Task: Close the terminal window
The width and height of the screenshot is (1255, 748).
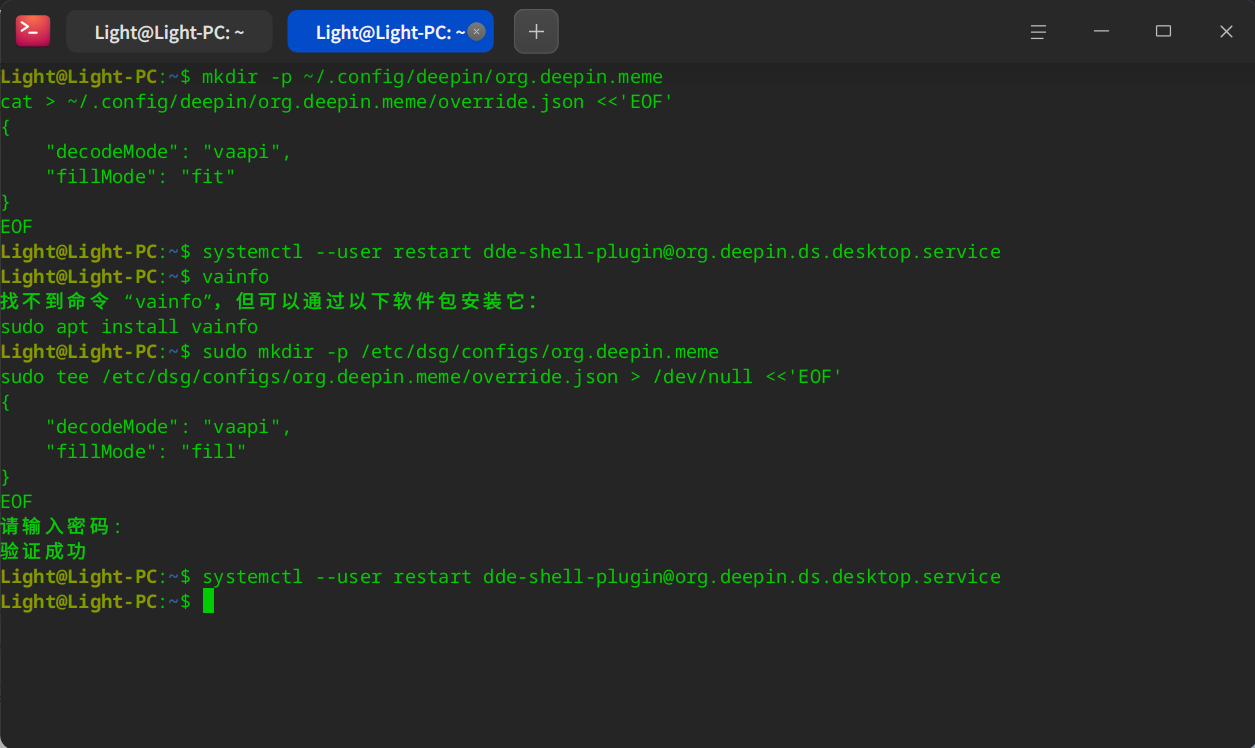Action: [x=1226, y=32]
